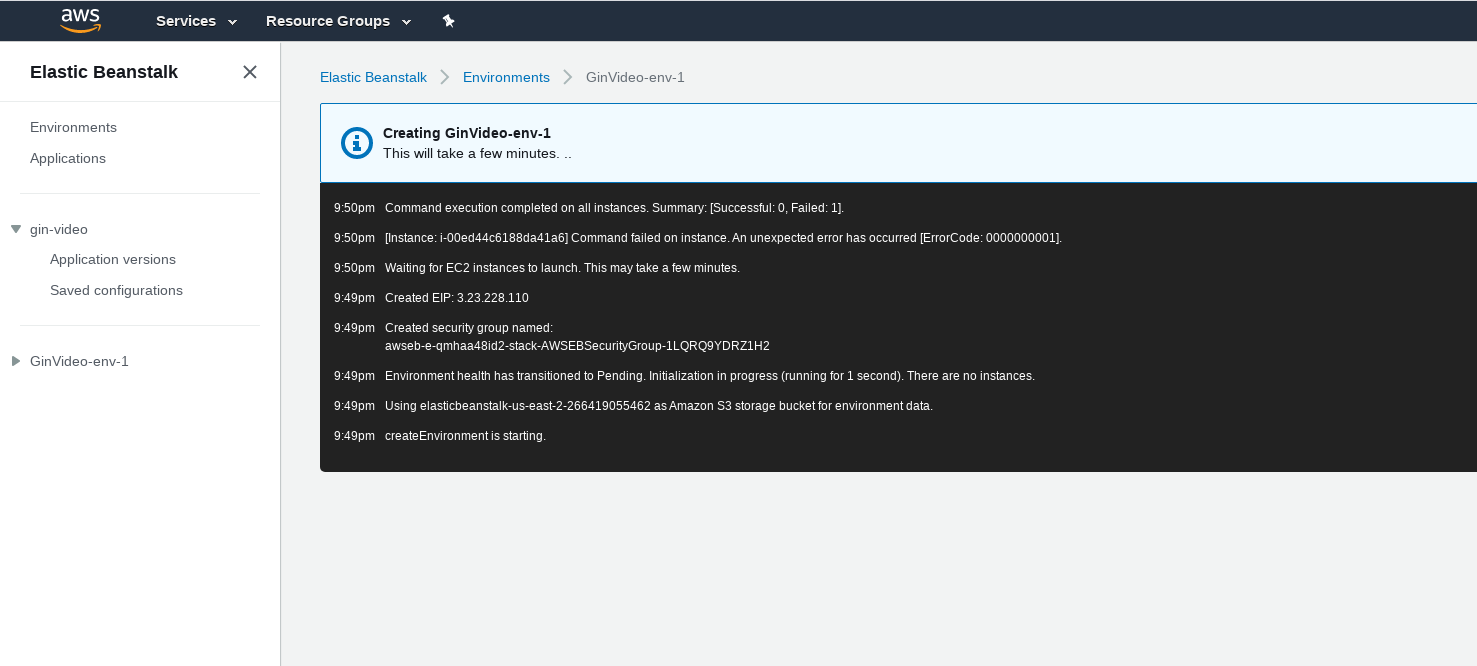Expand the GinVideo-env-1 tree triangle
The image size is (1477, 666).
coord(16,361)
